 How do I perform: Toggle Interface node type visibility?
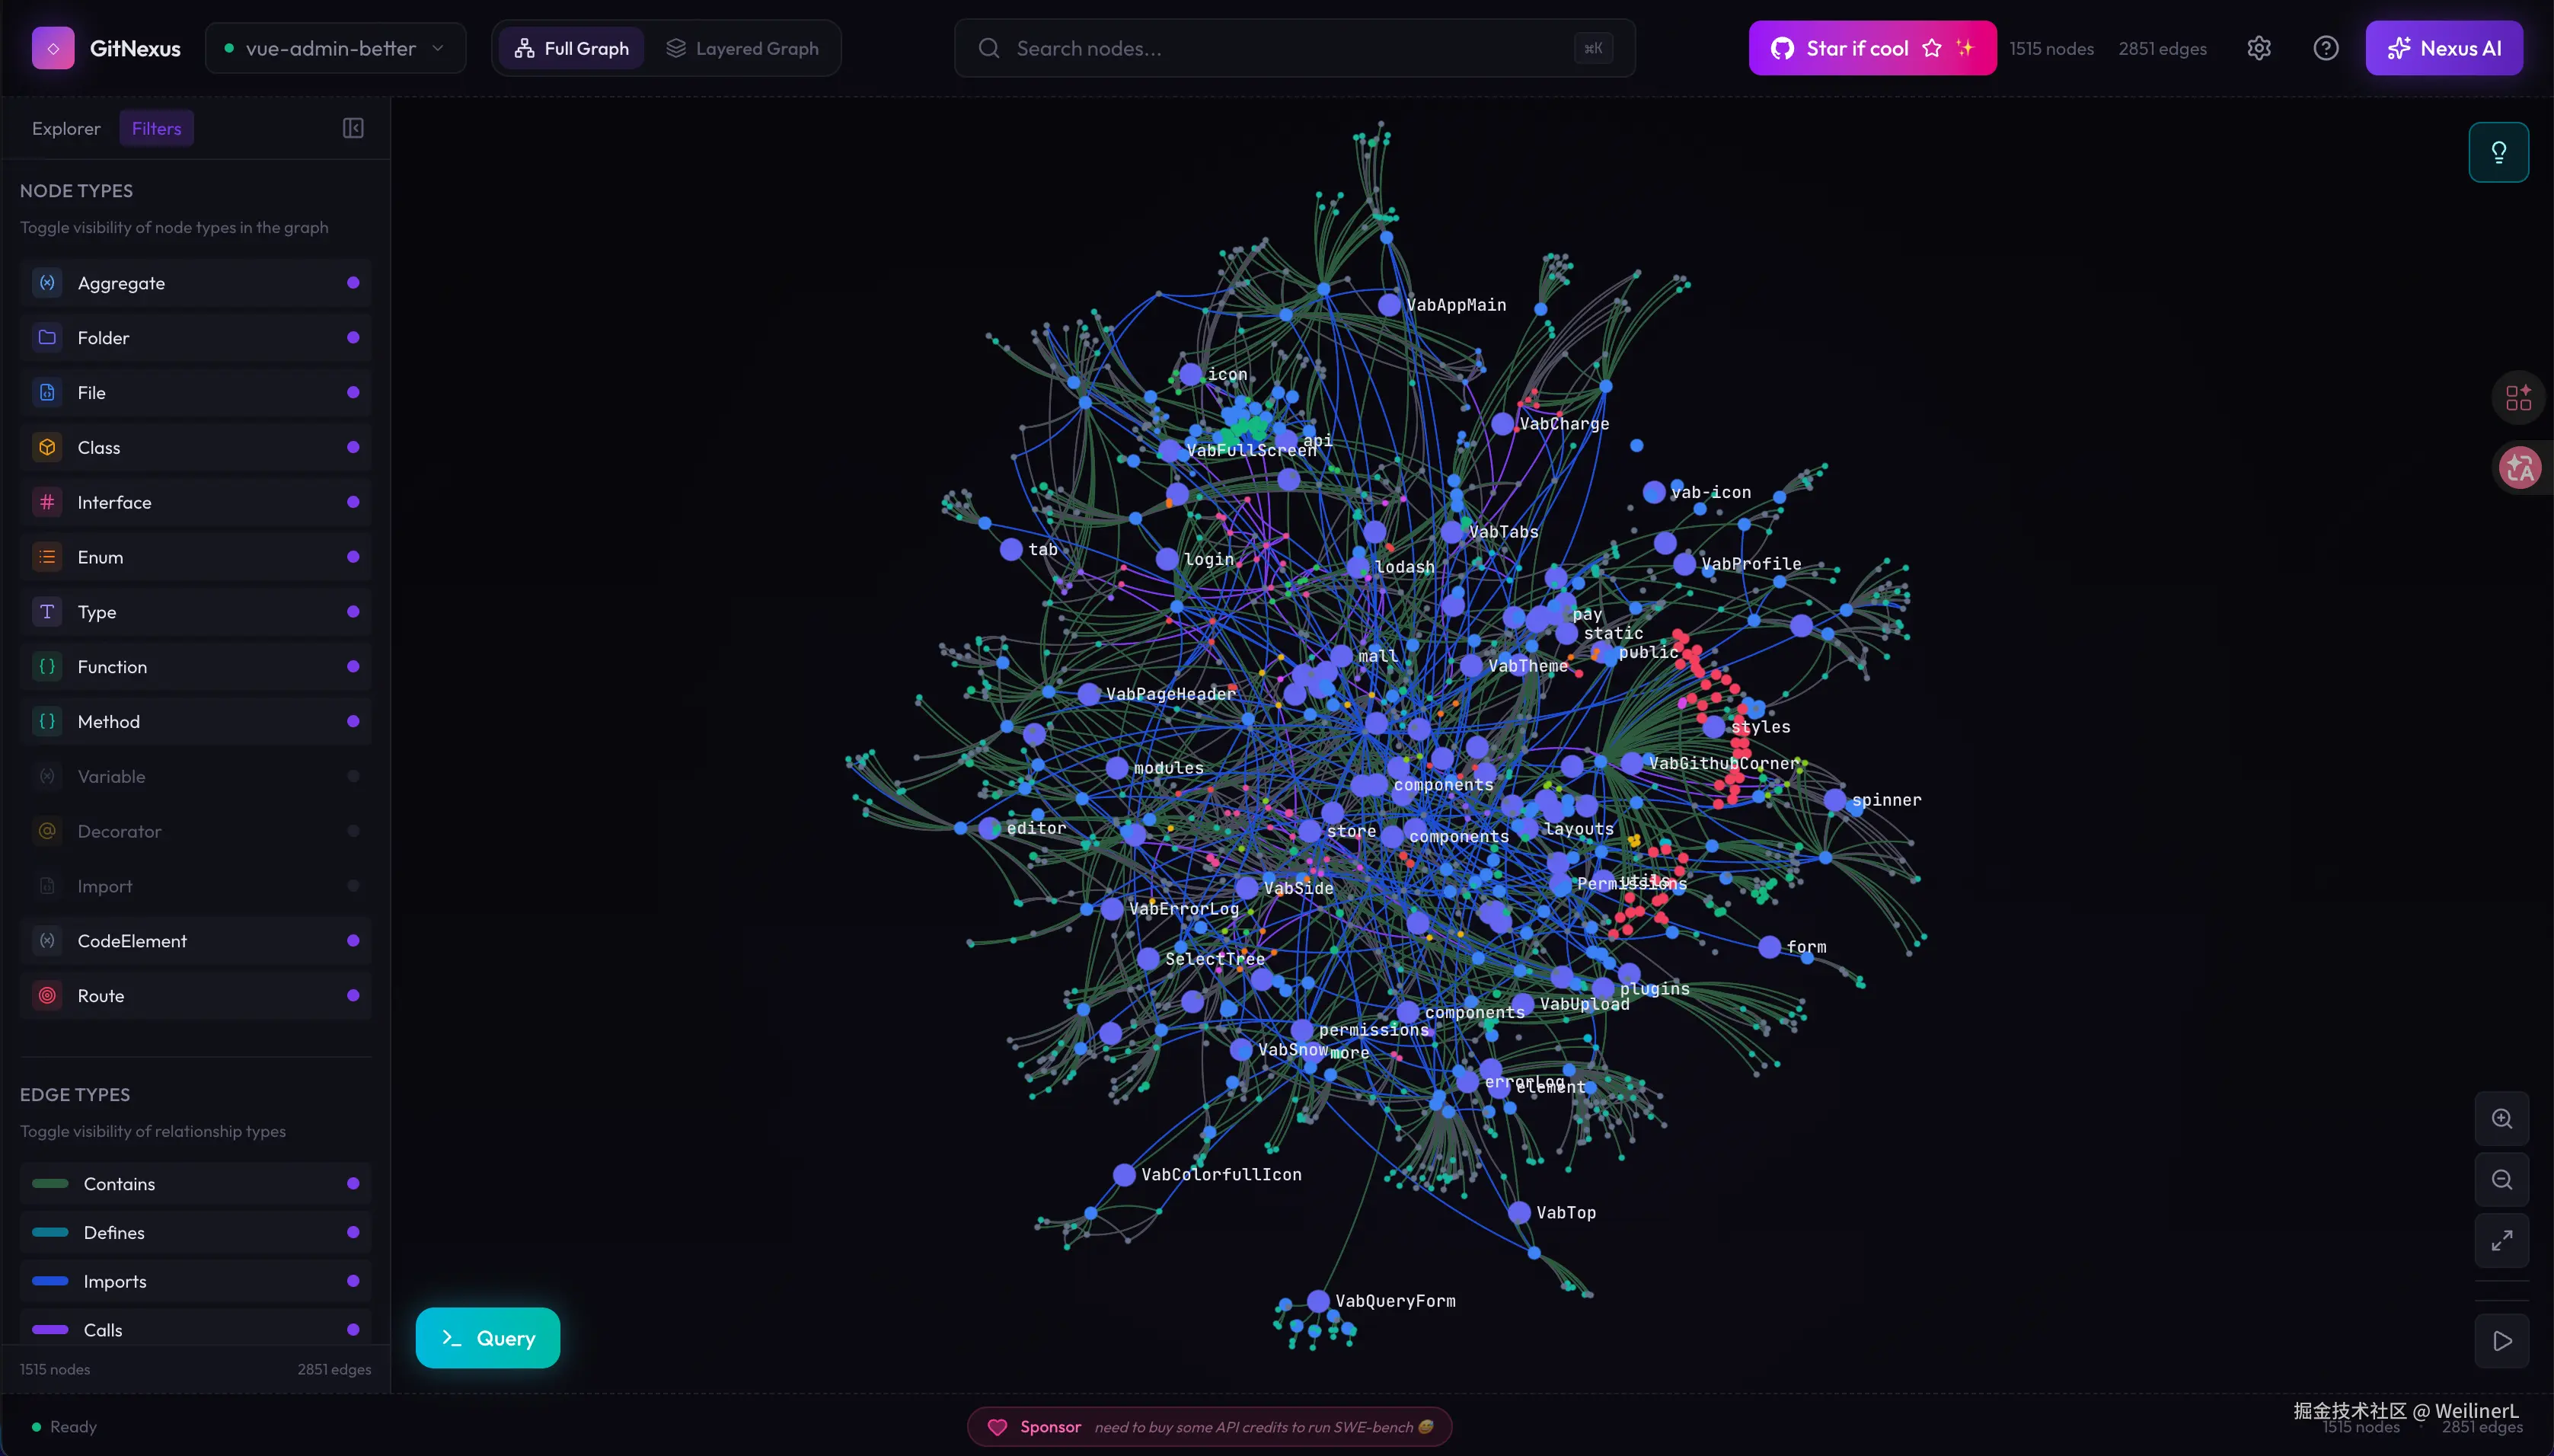point(195,502)
